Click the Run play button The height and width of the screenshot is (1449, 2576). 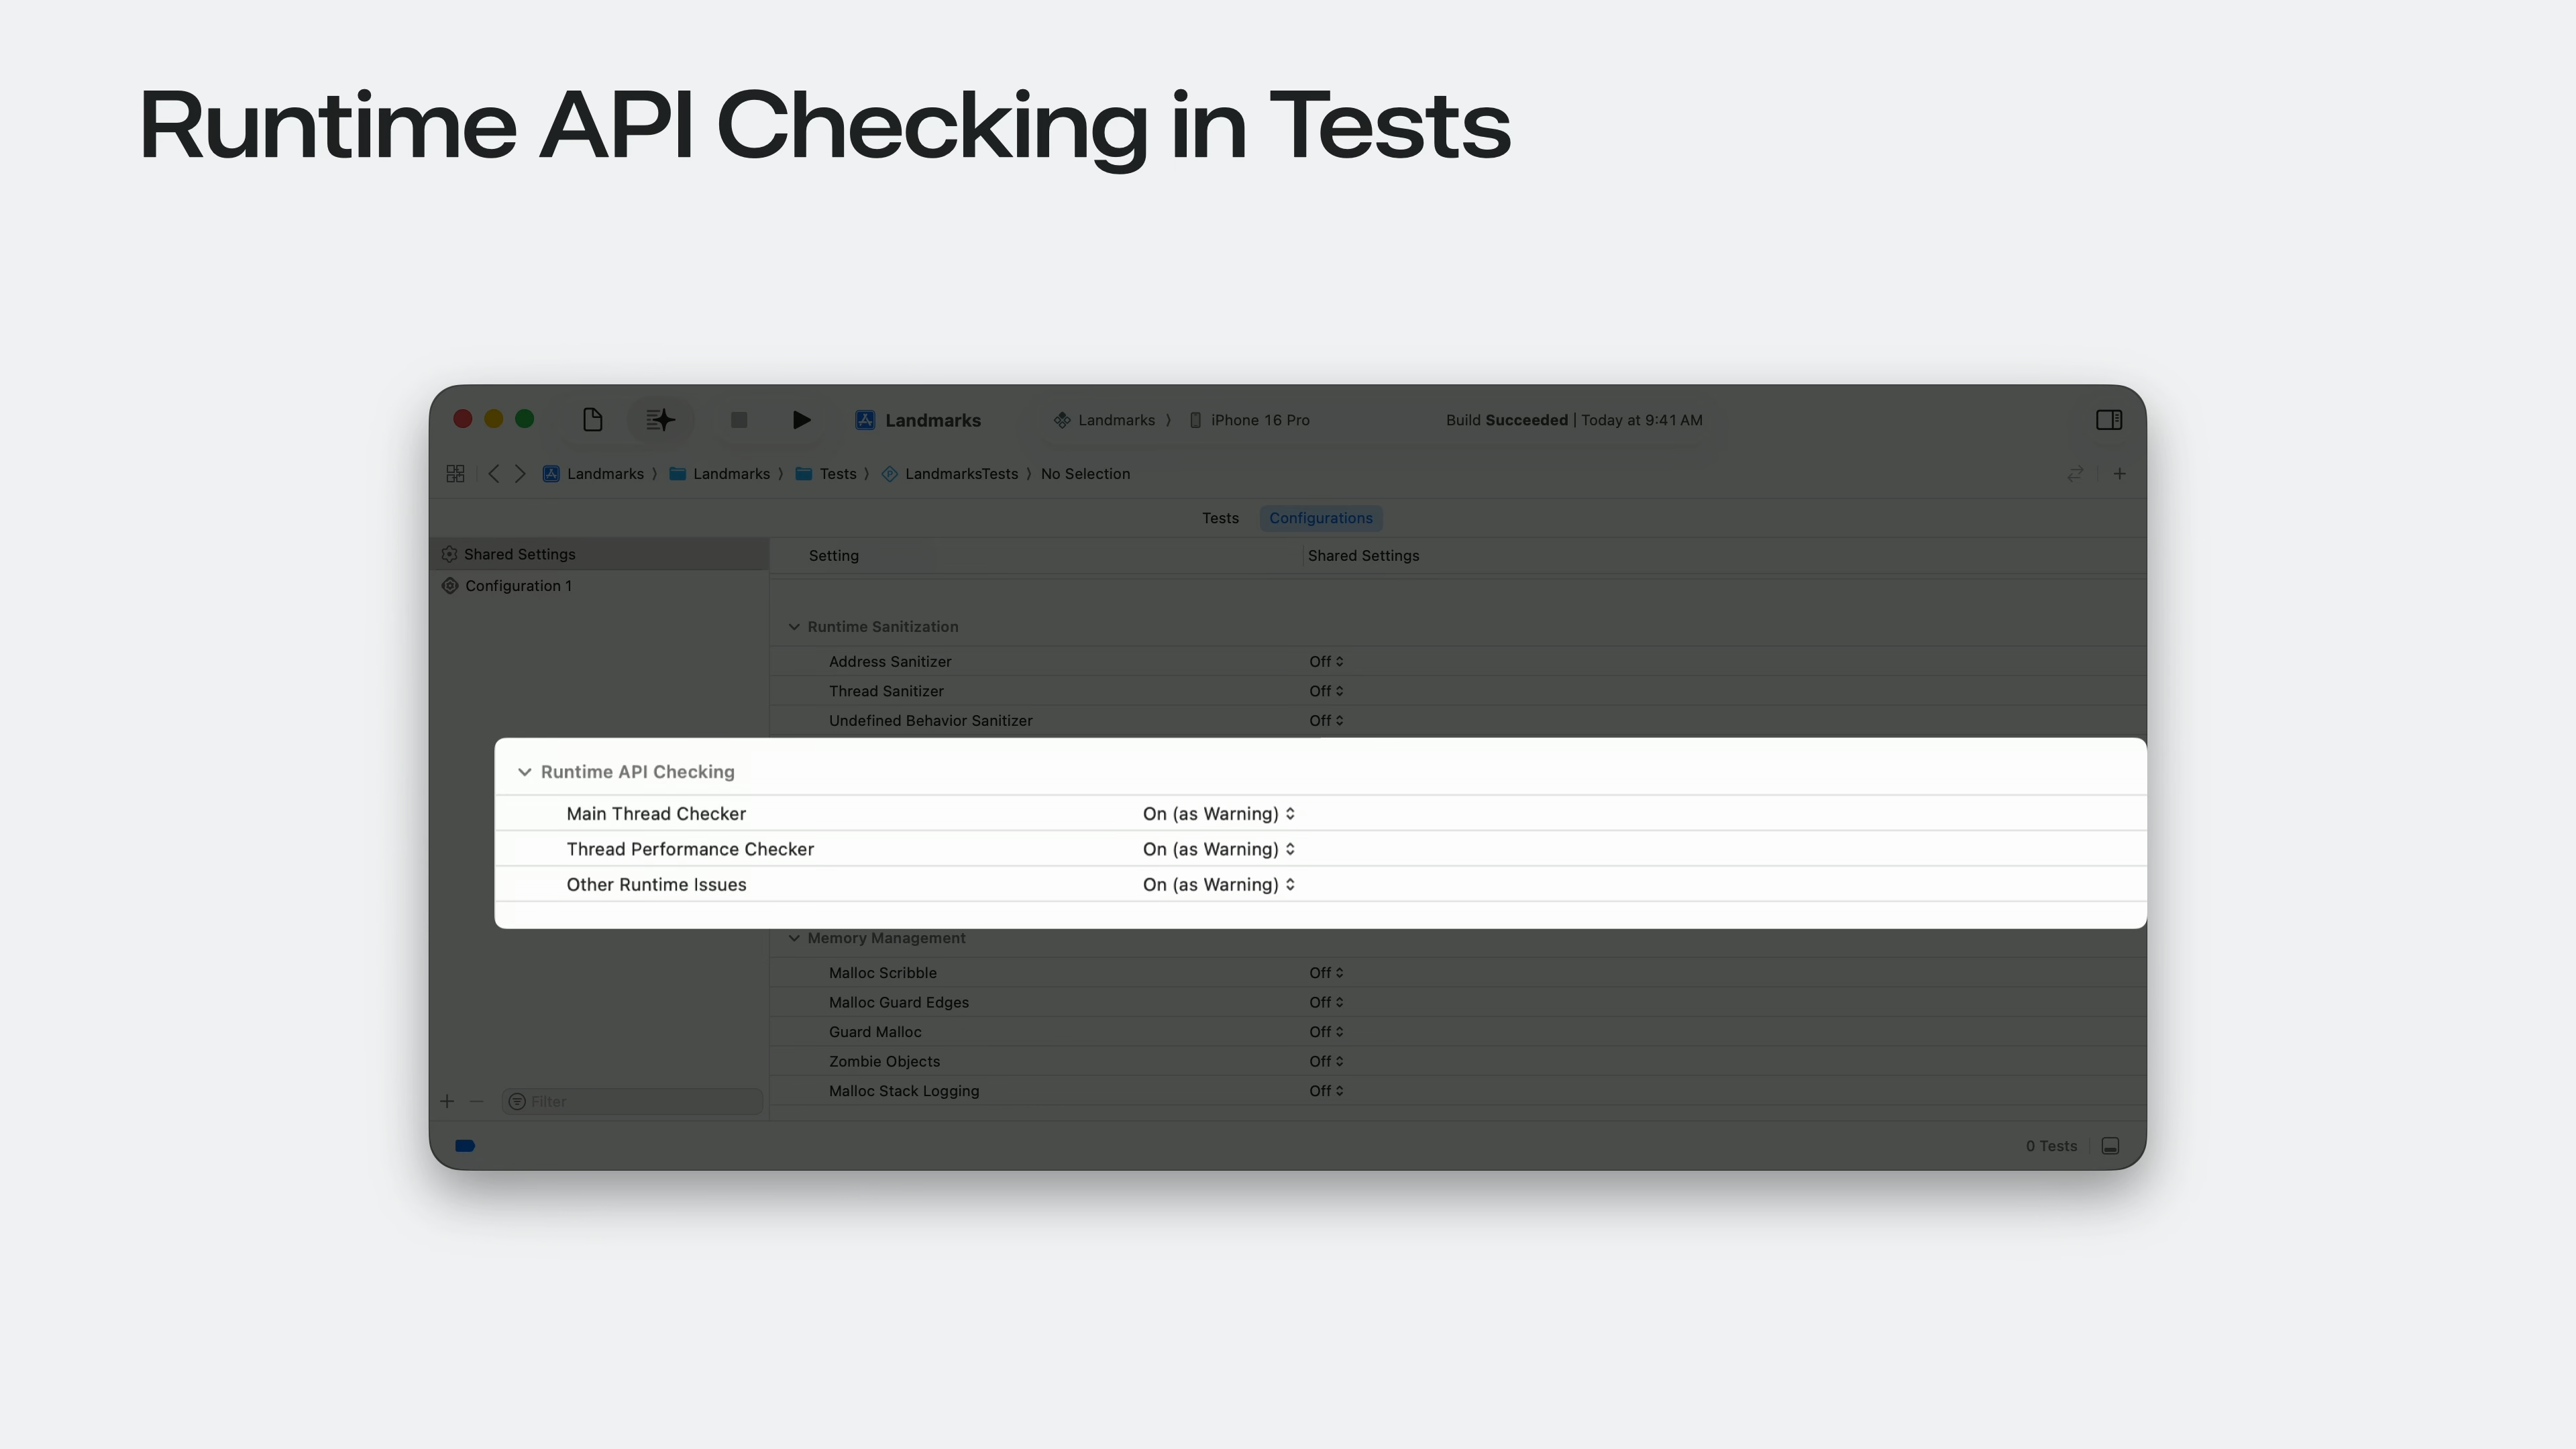click(x=801, y=420)
